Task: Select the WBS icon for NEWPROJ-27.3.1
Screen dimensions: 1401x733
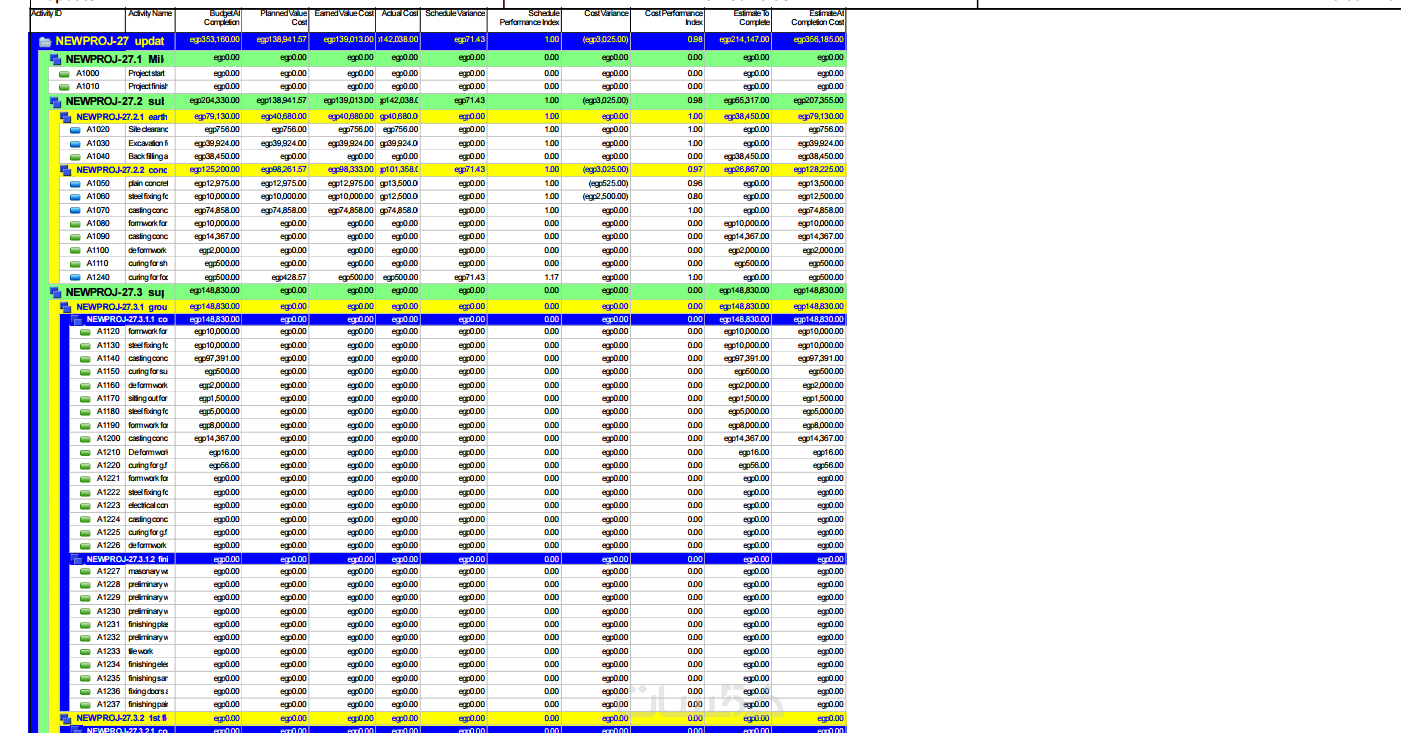Action: coord(66,307)
